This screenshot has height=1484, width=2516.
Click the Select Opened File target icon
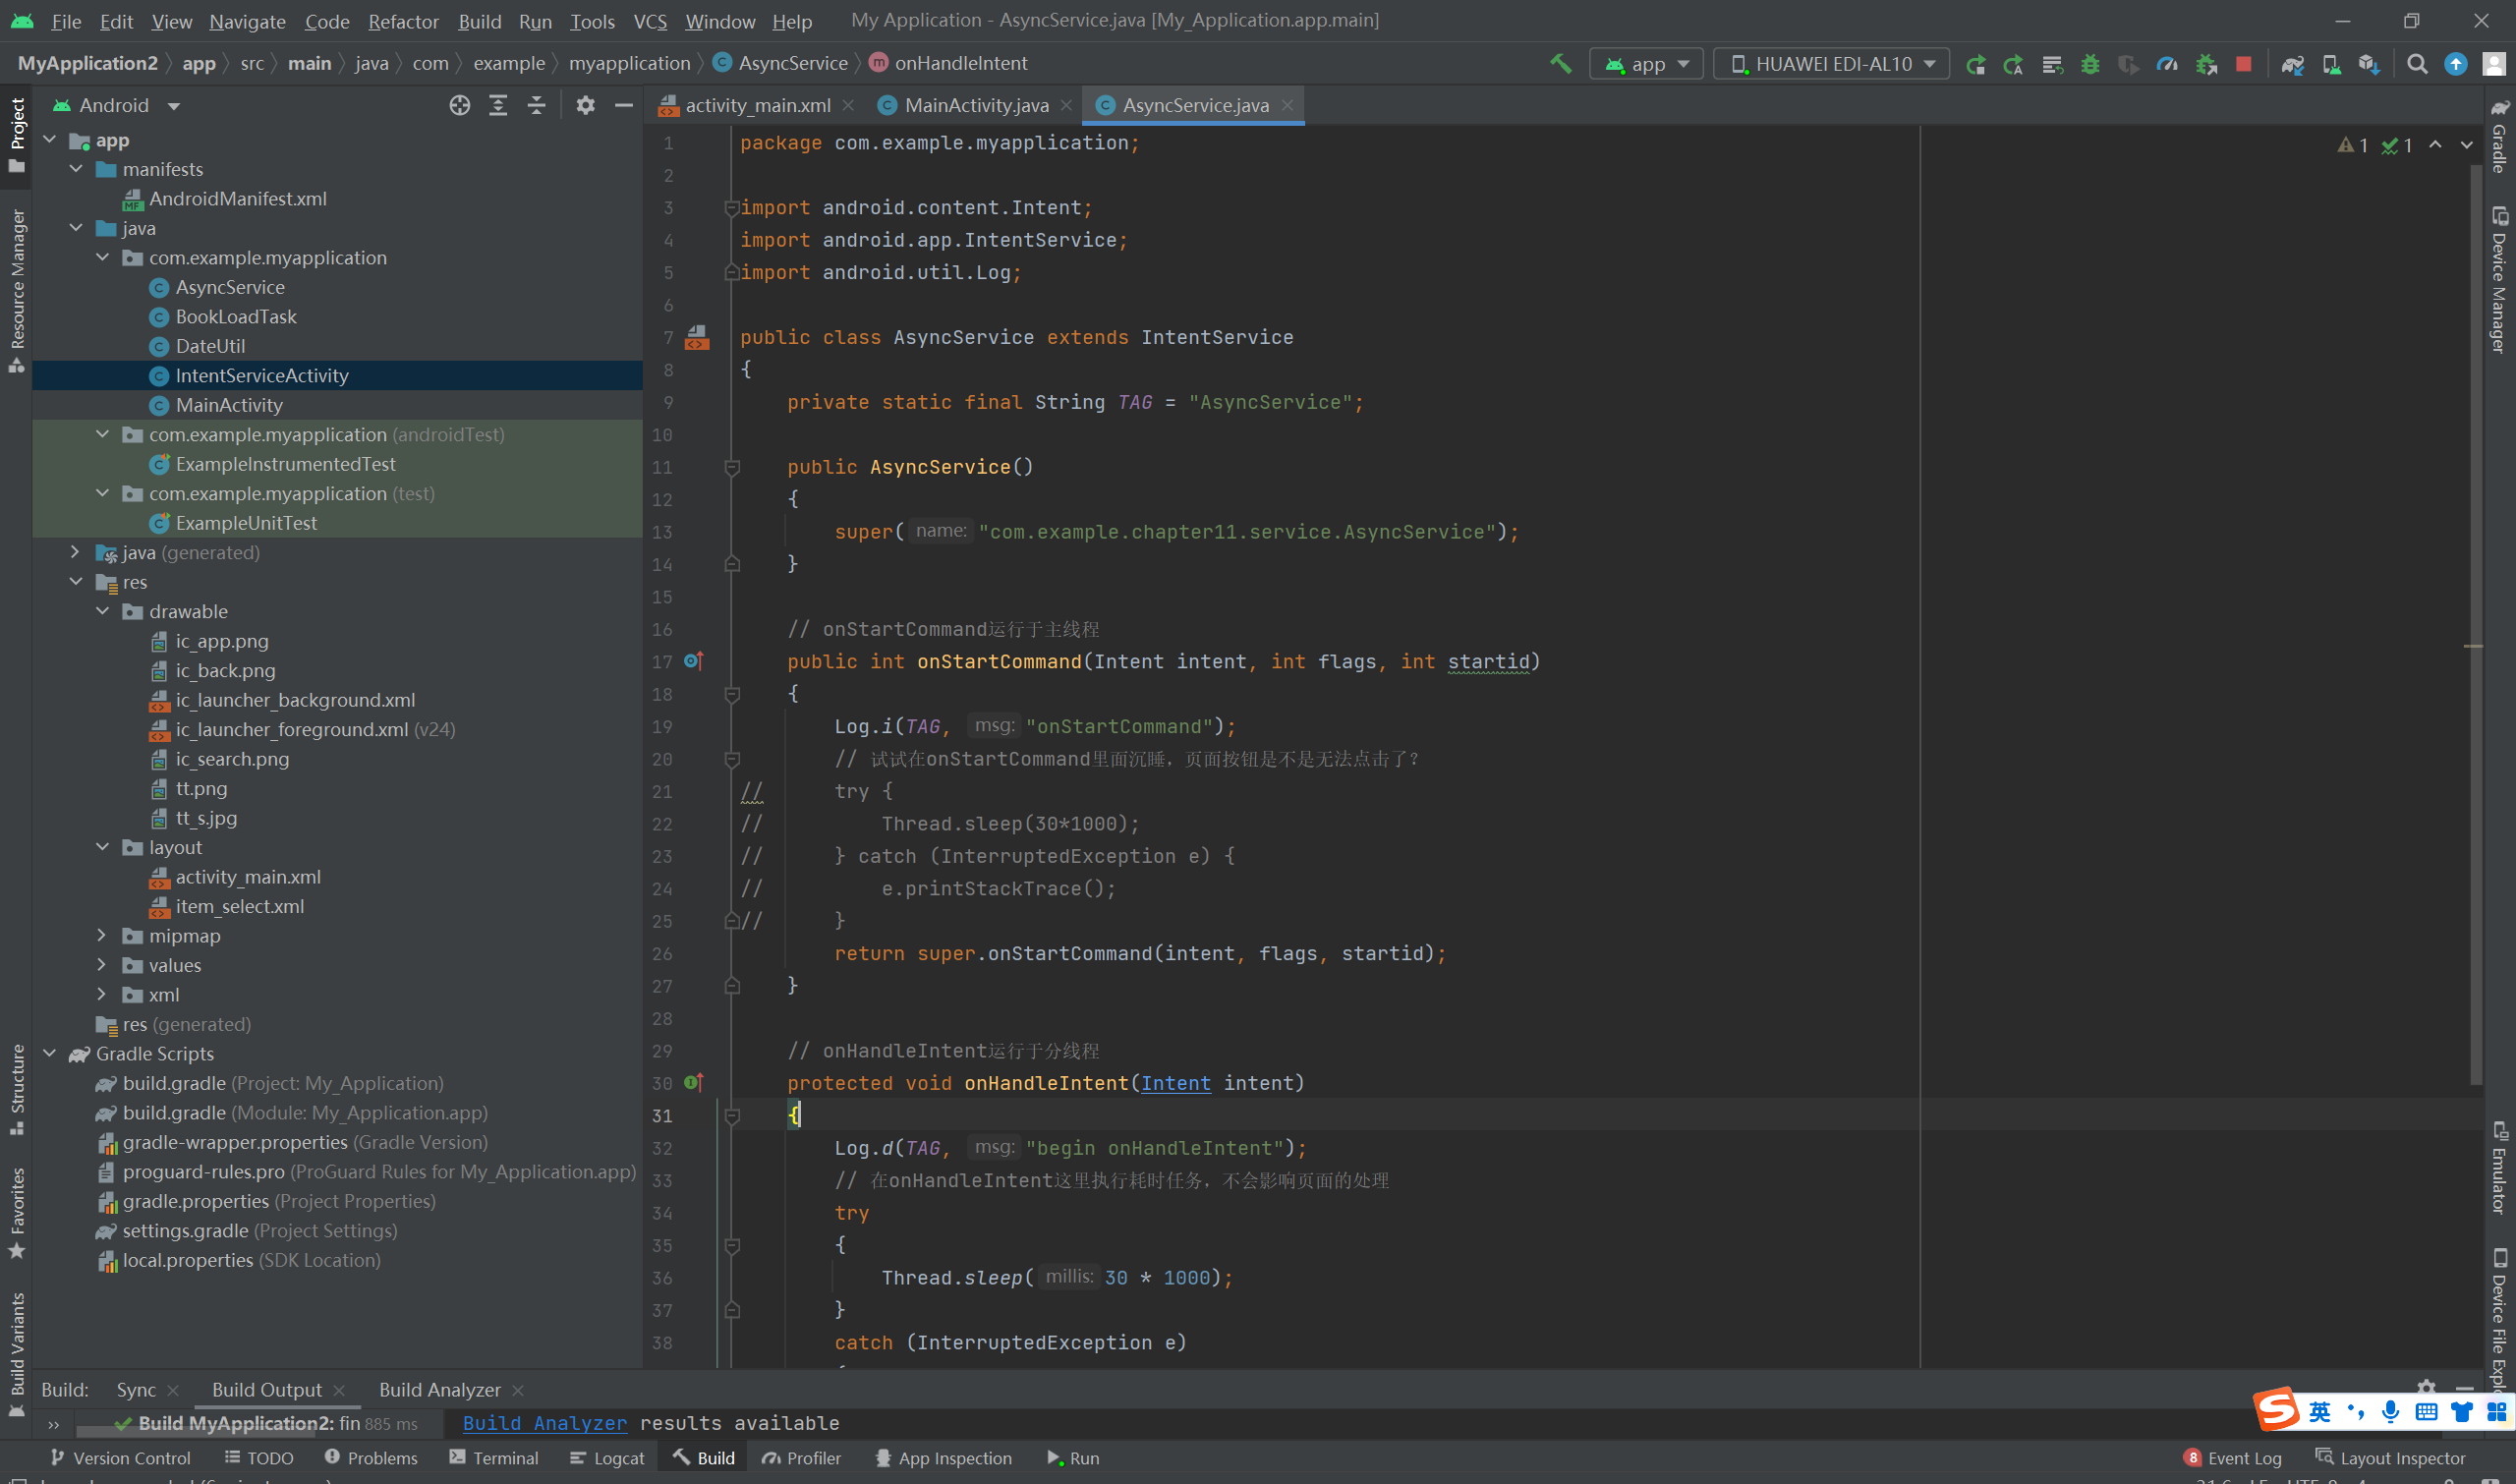459,105
